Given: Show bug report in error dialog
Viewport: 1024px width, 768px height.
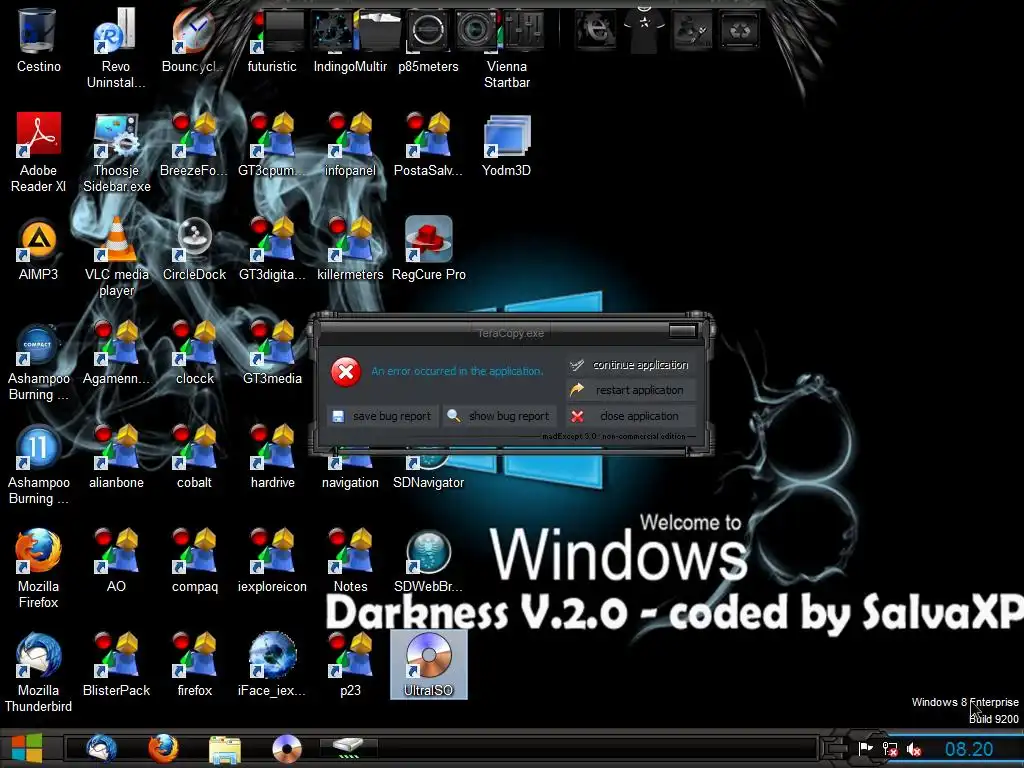Looking at the screenshot, I should coord(499,416).
